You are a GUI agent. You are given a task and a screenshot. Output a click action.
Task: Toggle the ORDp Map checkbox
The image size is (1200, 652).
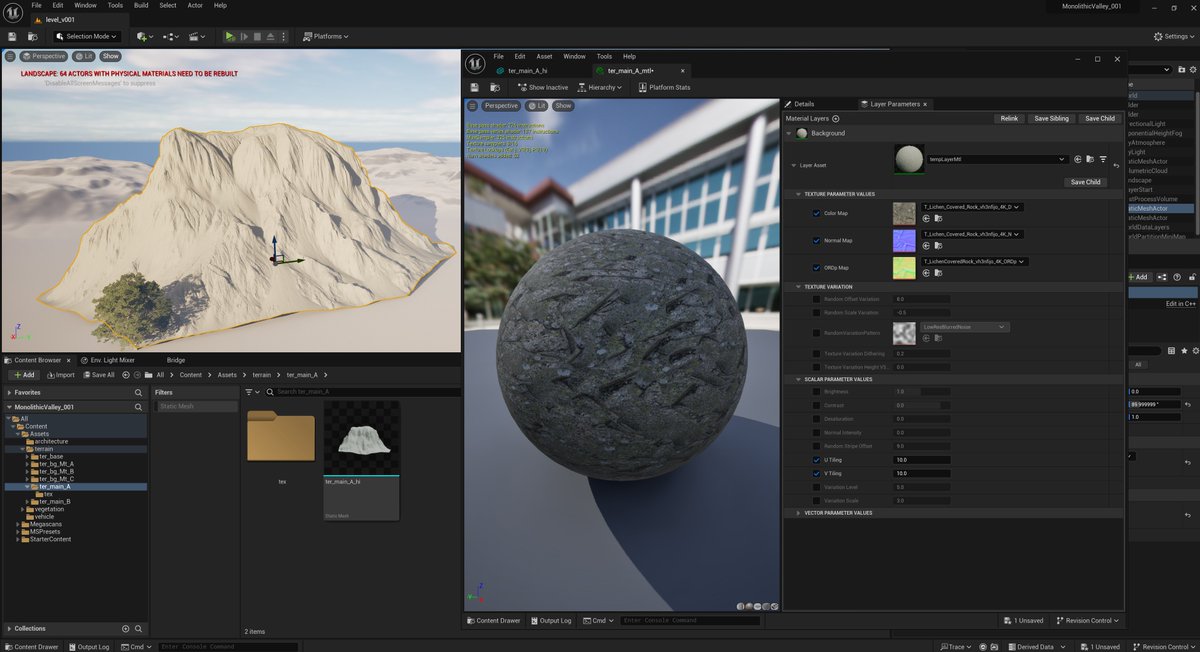pos(816,267)
